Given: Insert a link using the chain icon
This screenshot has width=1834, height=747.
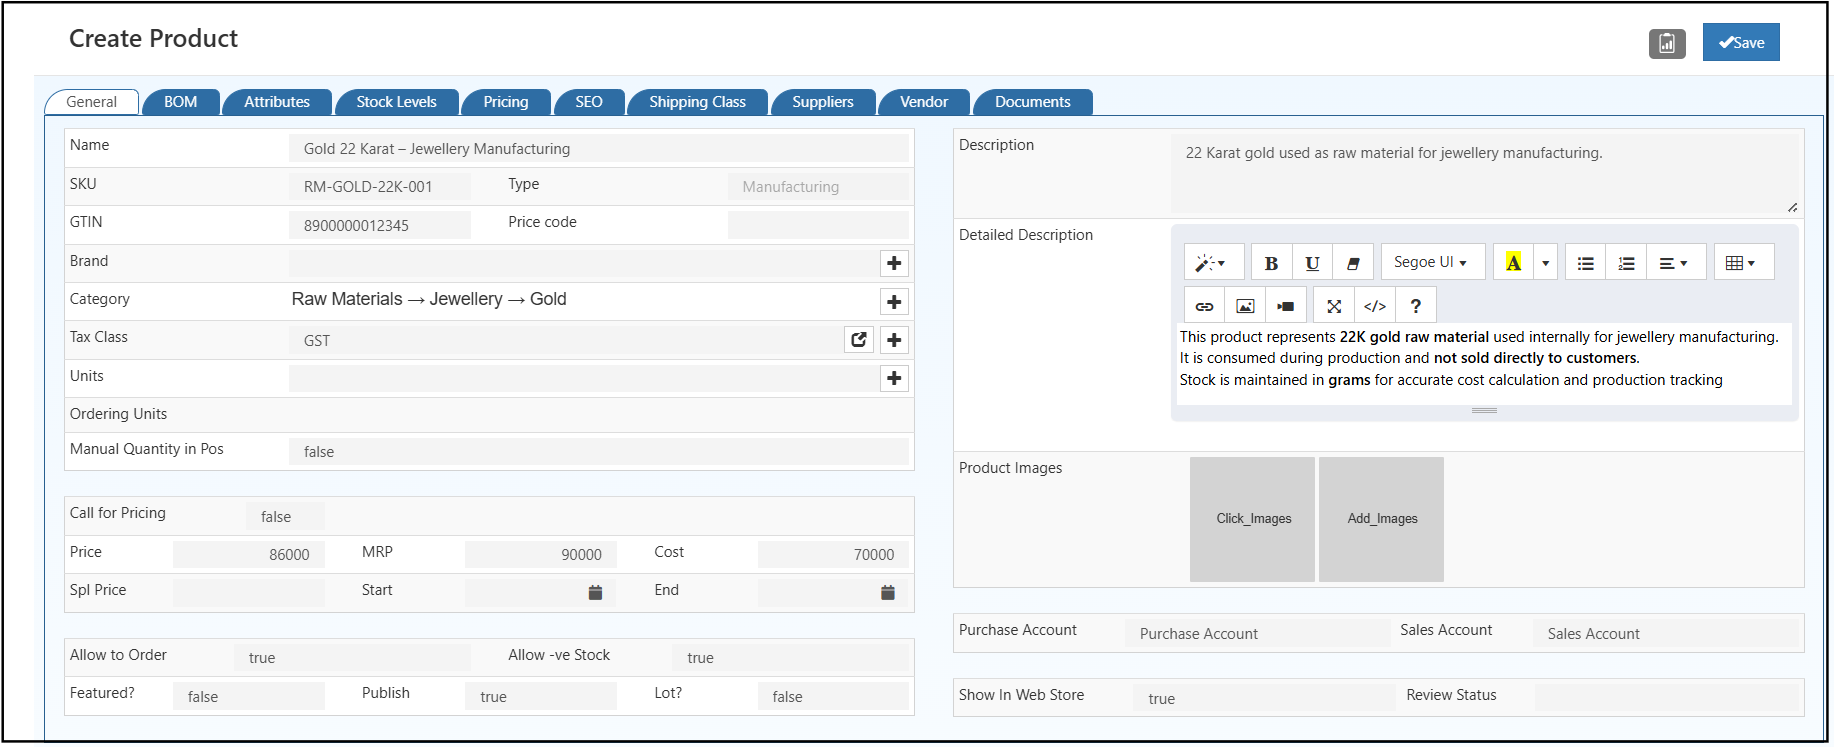Looking at the screenshot, I should point(1204,306).
